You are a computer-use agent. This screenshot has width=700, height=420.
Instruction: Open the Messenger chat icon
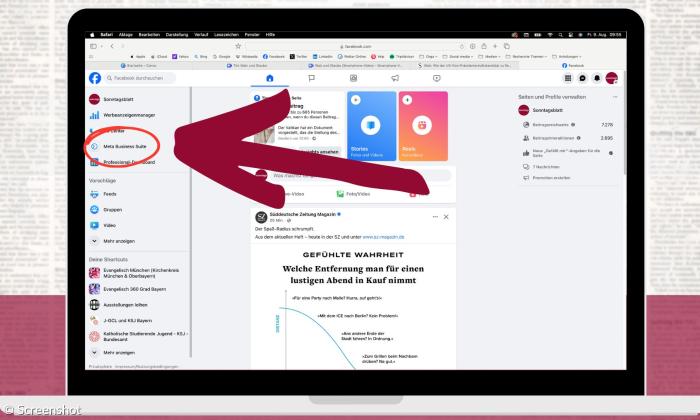click(582, 78)
